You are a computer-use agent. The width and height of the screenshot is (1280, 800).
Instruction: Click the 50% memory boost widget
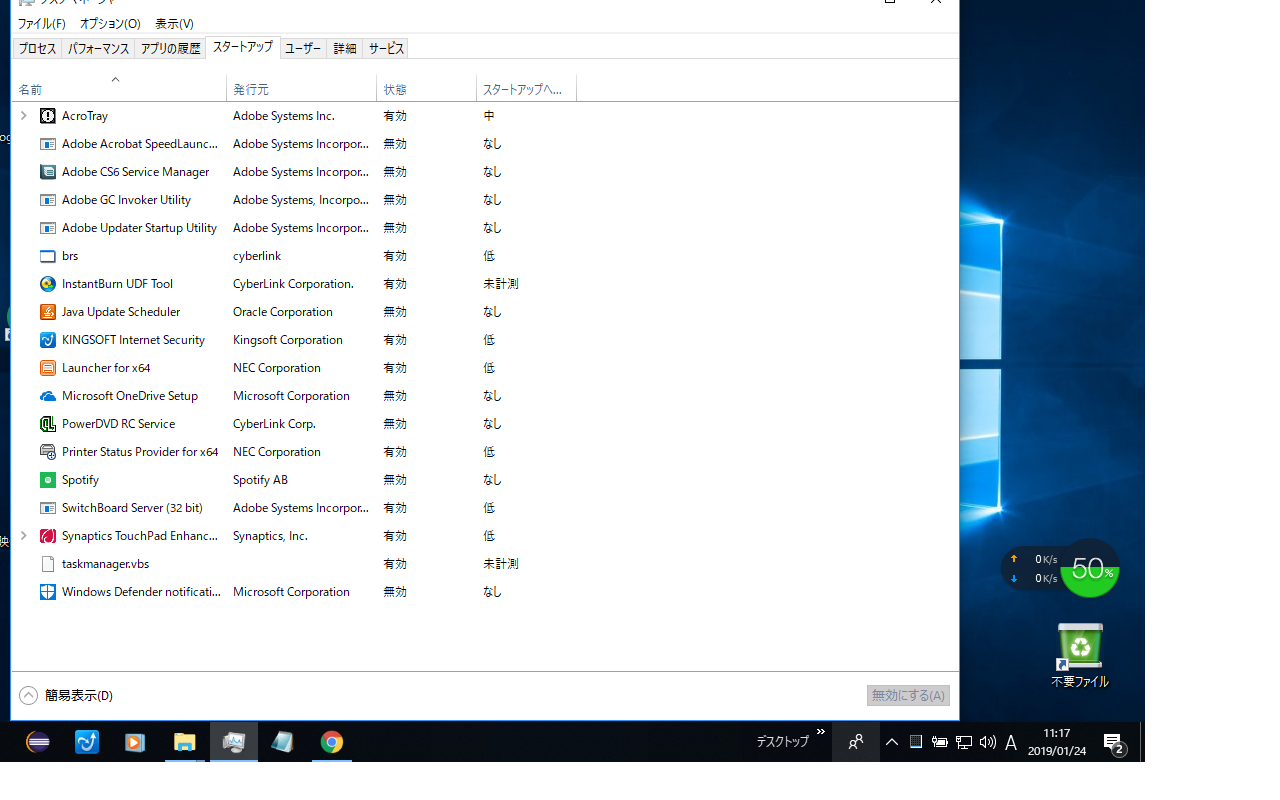pos(1090,569)
